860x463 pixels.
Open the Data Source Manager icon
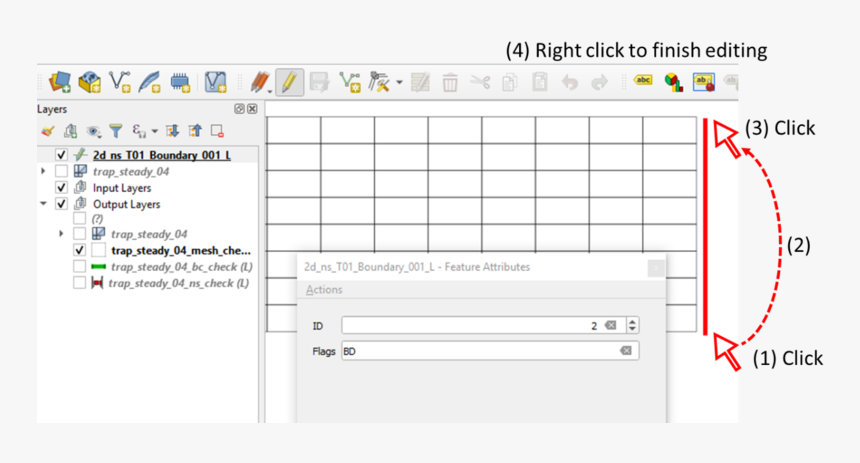[60, 82]
